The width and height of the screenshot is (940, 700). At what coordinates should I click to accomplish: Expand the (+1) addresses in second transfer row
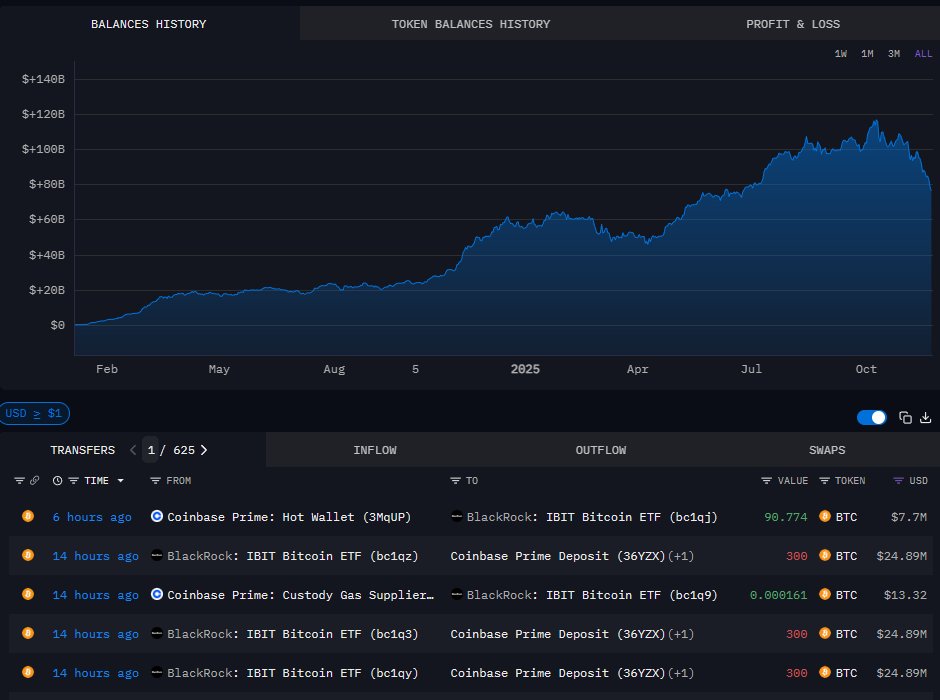point(681,555)
